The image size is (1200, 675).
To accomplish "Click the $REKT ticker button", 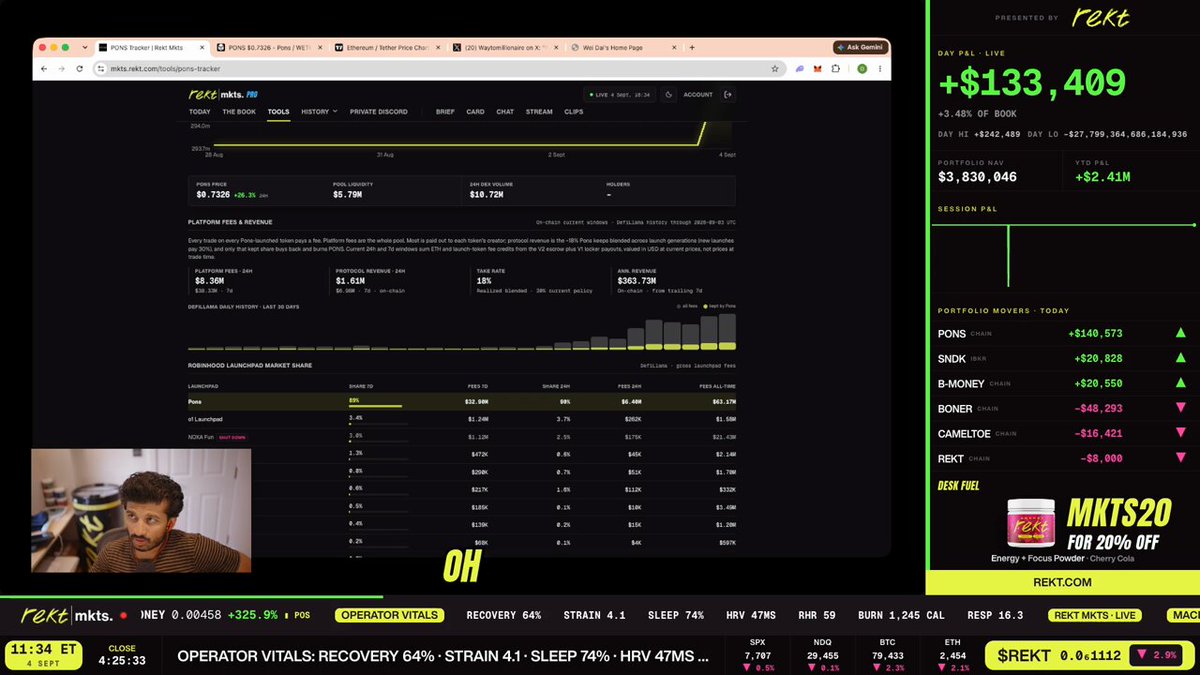I will pyautogui.click(x=1088, y=655).
